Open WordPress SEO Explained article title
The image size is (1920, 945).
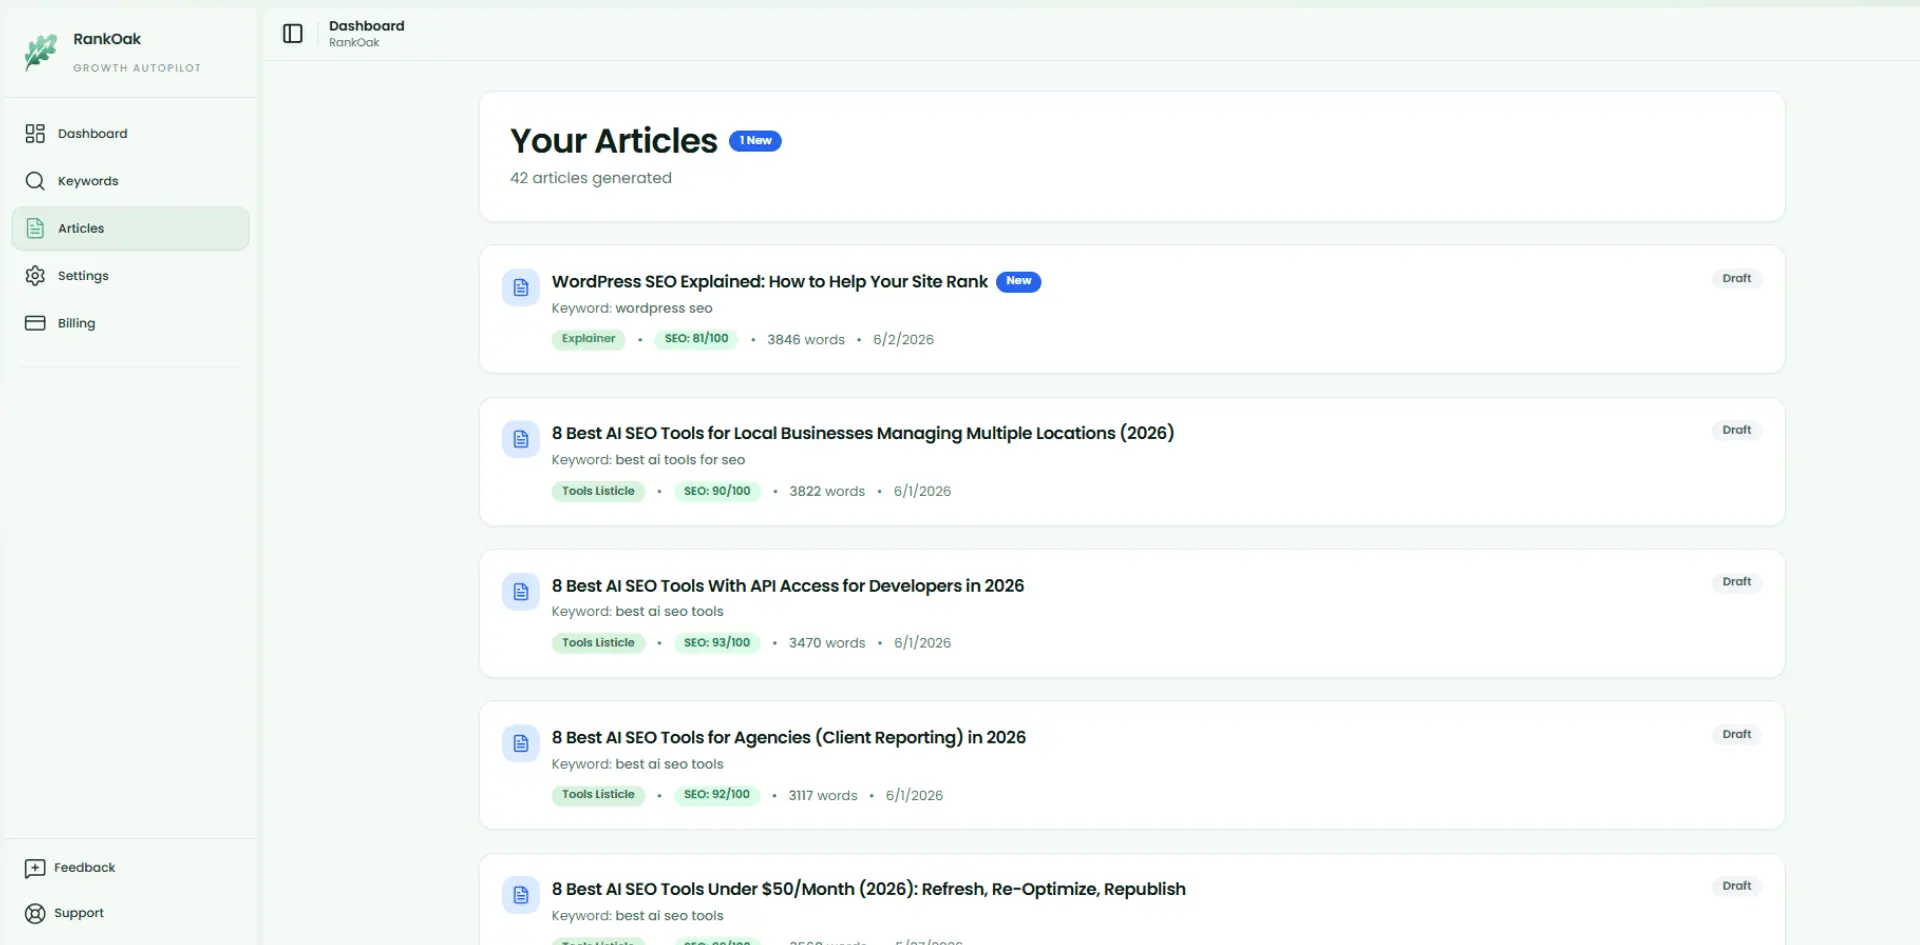pos(769,282)
